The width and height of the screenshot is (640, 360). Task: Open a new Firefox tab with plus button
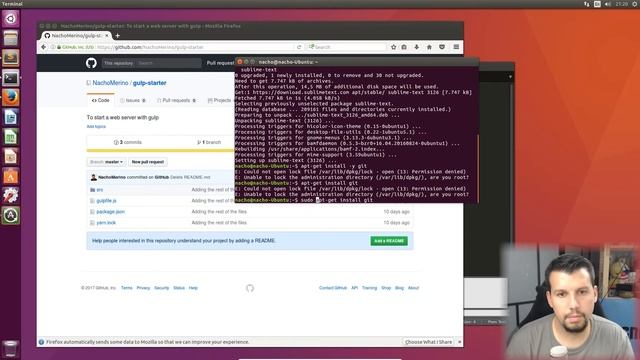(118, 36)
